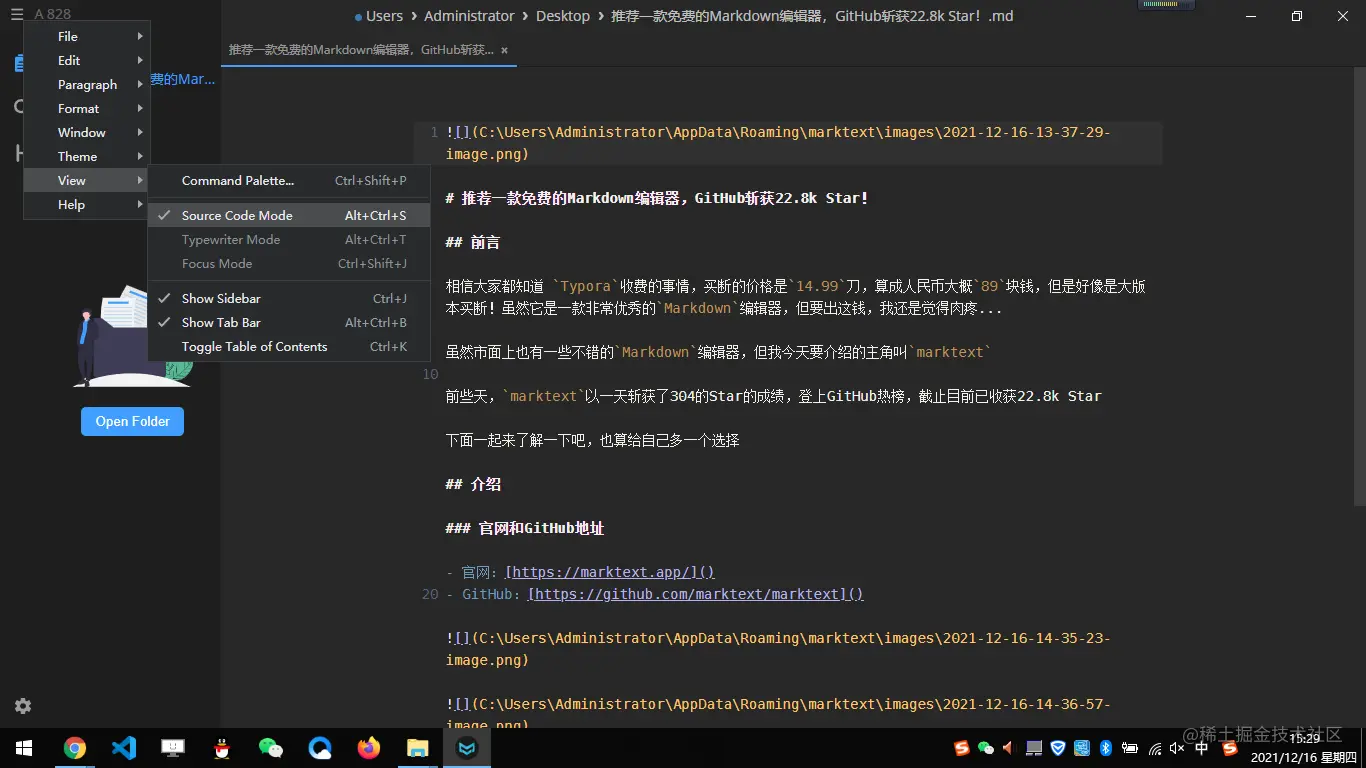Click the highlighted View menu item
The width and height of the screenshot is (1366, 768).
87,180
